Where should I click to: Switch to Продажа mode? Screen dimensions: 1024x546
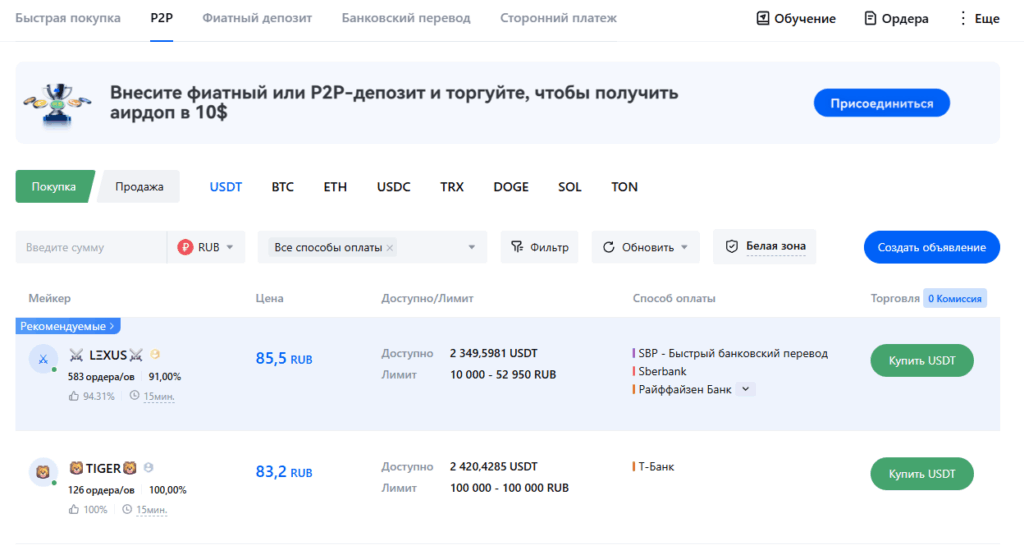click(x=139, y=187)
